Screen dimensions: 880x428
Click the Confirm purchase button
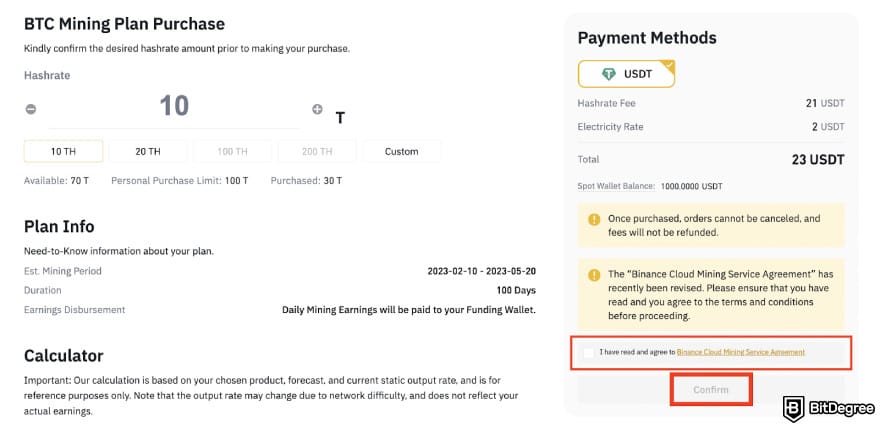[x=711, y=390]
